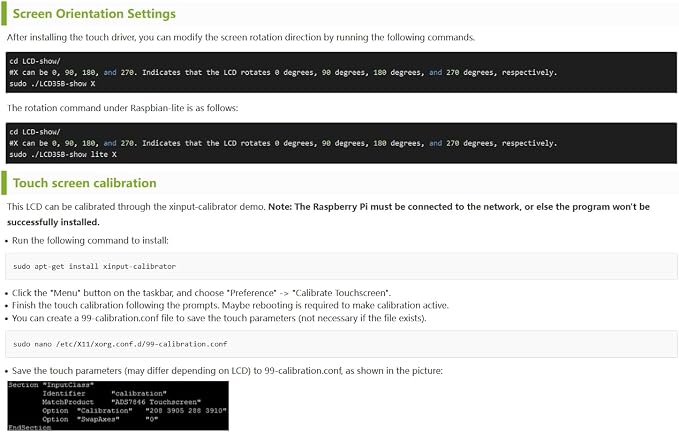This screenshot has height=432, width=679.
Task: Click the green bar beside Touch screen calibration
Action: point(4,183)
